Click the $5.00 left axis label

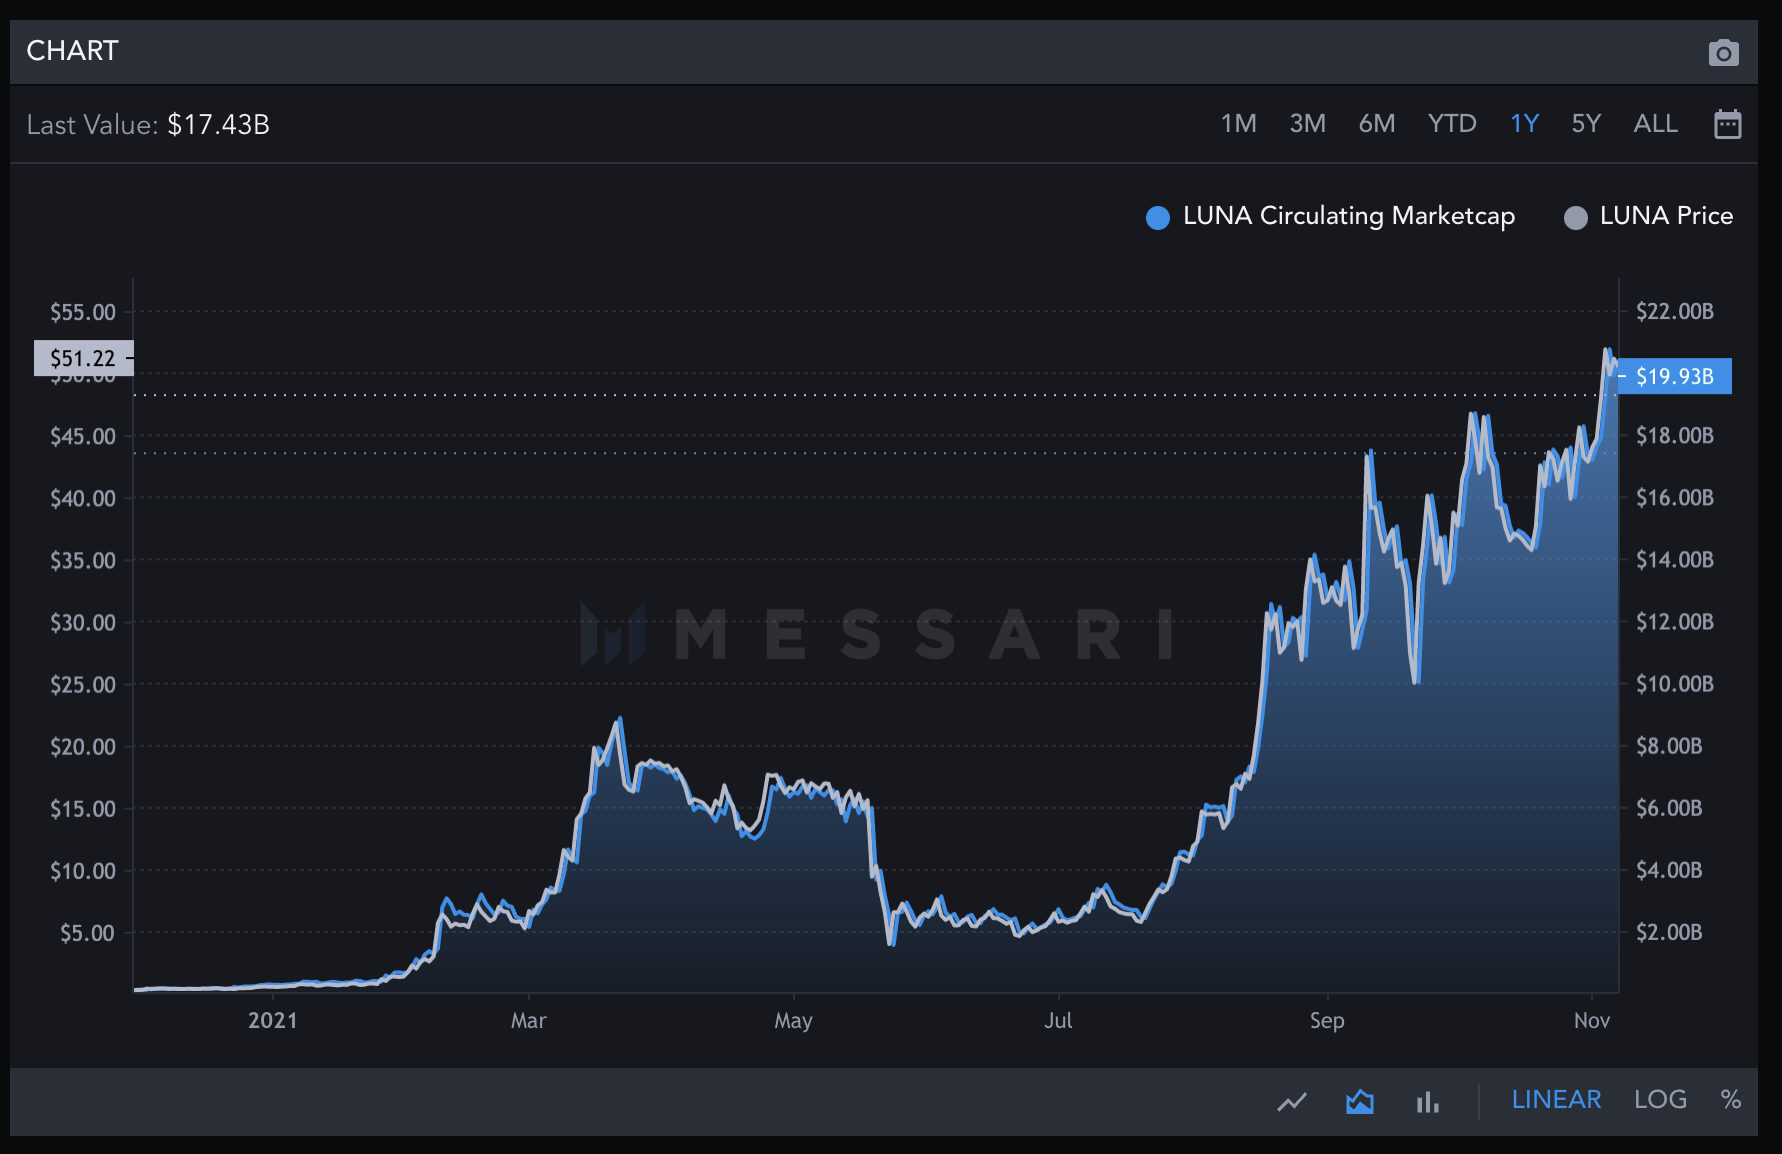(x=88, y=933)
